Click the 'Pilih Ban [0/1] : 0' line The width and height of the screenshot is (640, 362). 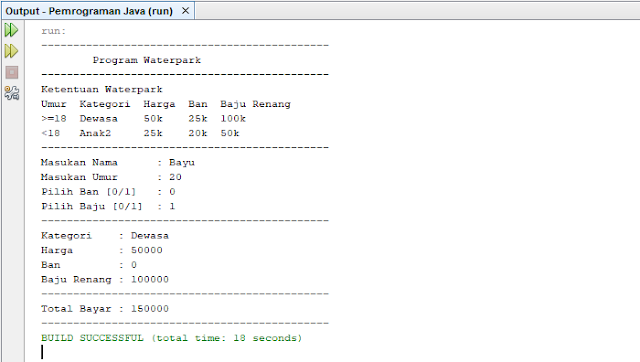108,192
